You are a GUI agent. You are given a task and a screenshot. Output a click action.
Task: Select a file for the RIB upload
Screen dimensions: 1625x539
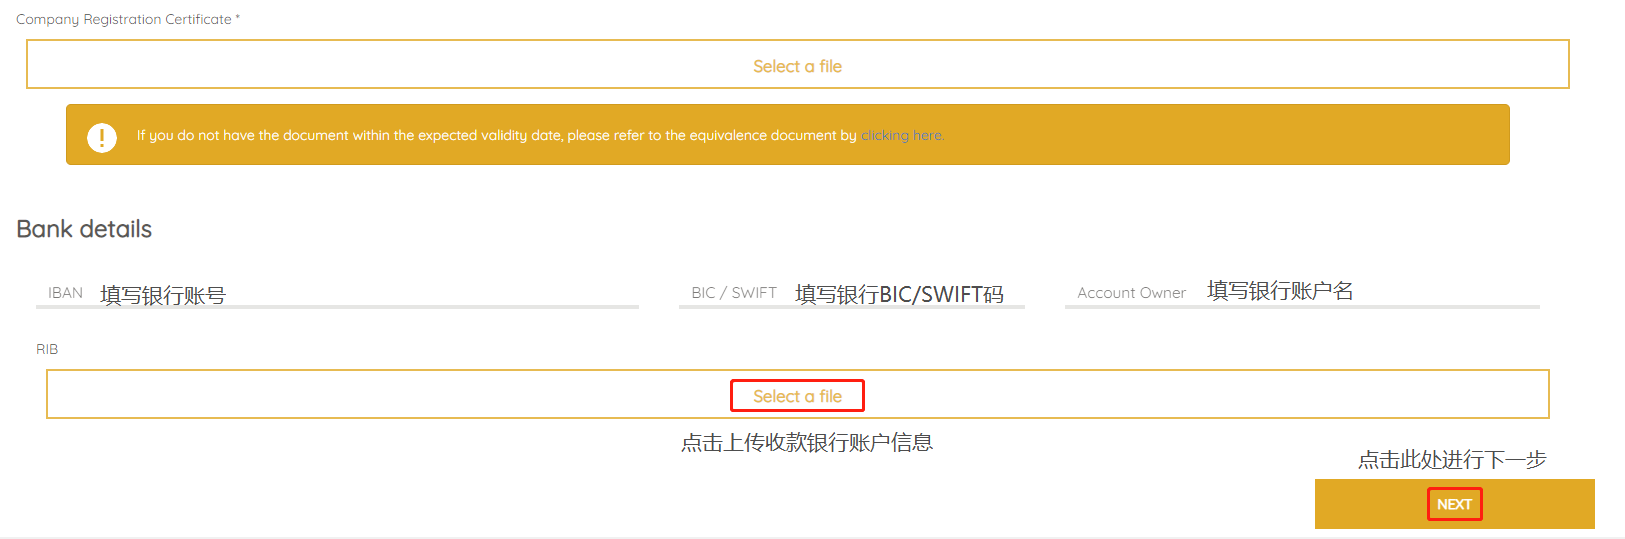pyautogui.click(x=797, y=396)
